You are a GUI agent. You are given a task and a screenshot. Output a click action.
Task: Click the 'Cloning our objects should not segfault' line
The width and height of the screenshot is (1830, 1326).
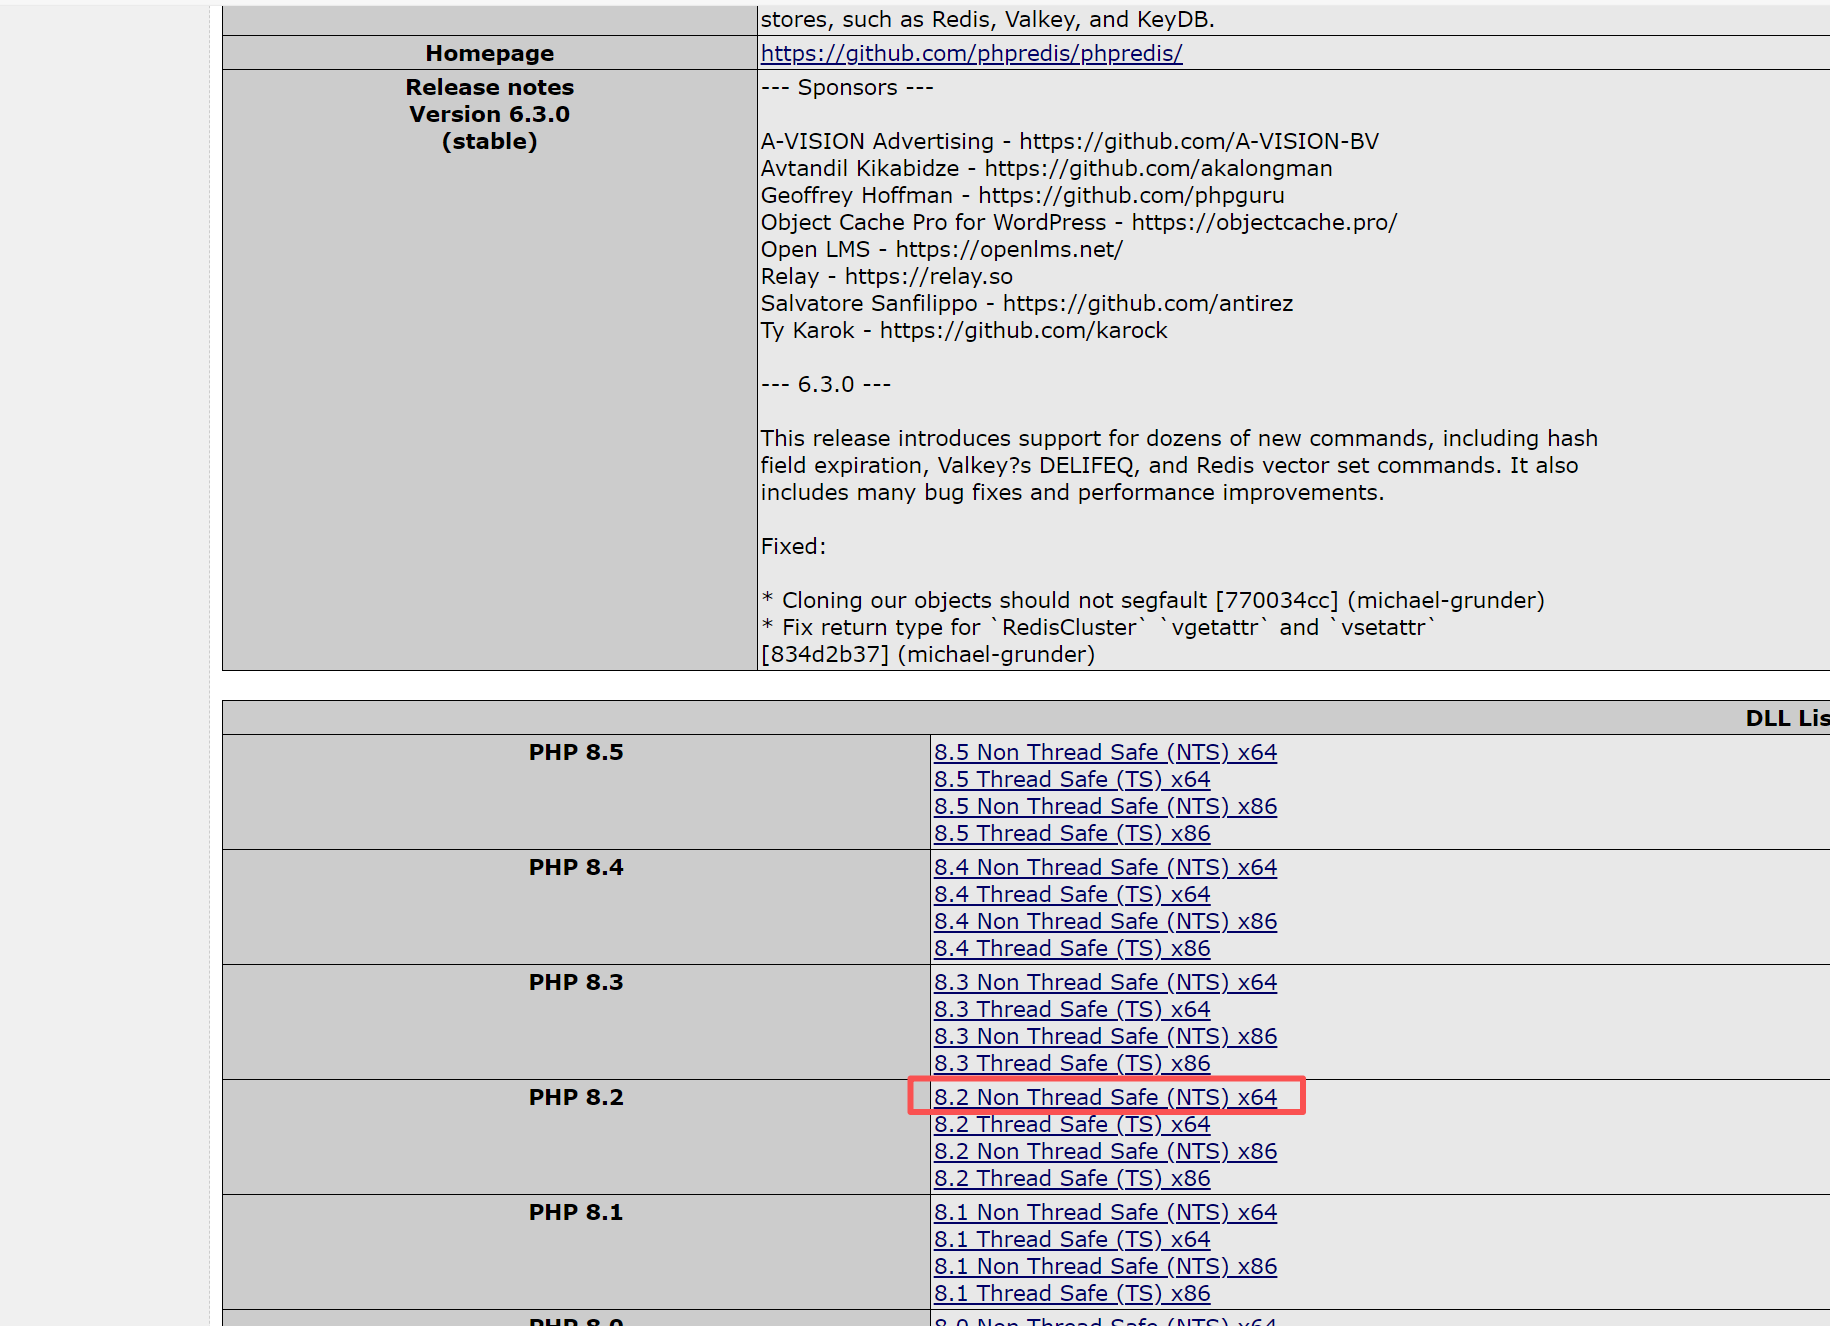(1153, 600)
